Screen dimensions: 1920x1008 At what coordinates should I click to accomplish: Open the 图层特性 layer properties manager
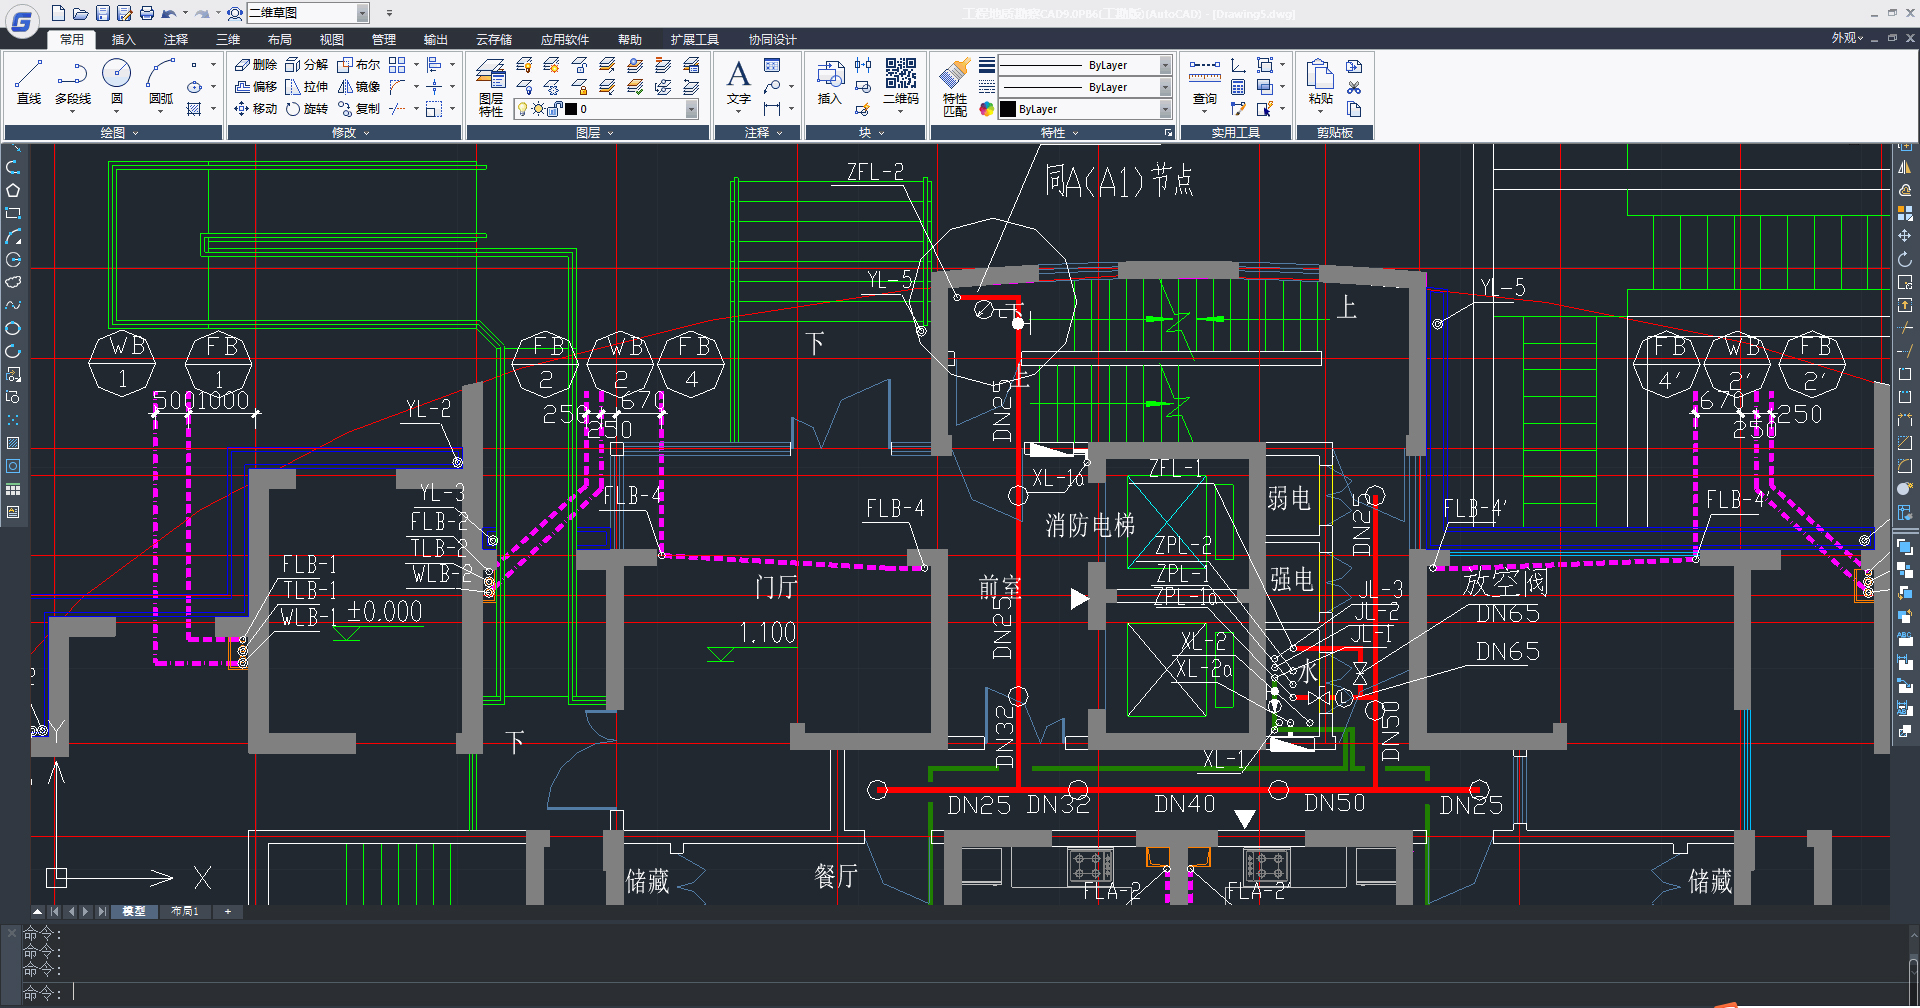(x=491, y=87)
